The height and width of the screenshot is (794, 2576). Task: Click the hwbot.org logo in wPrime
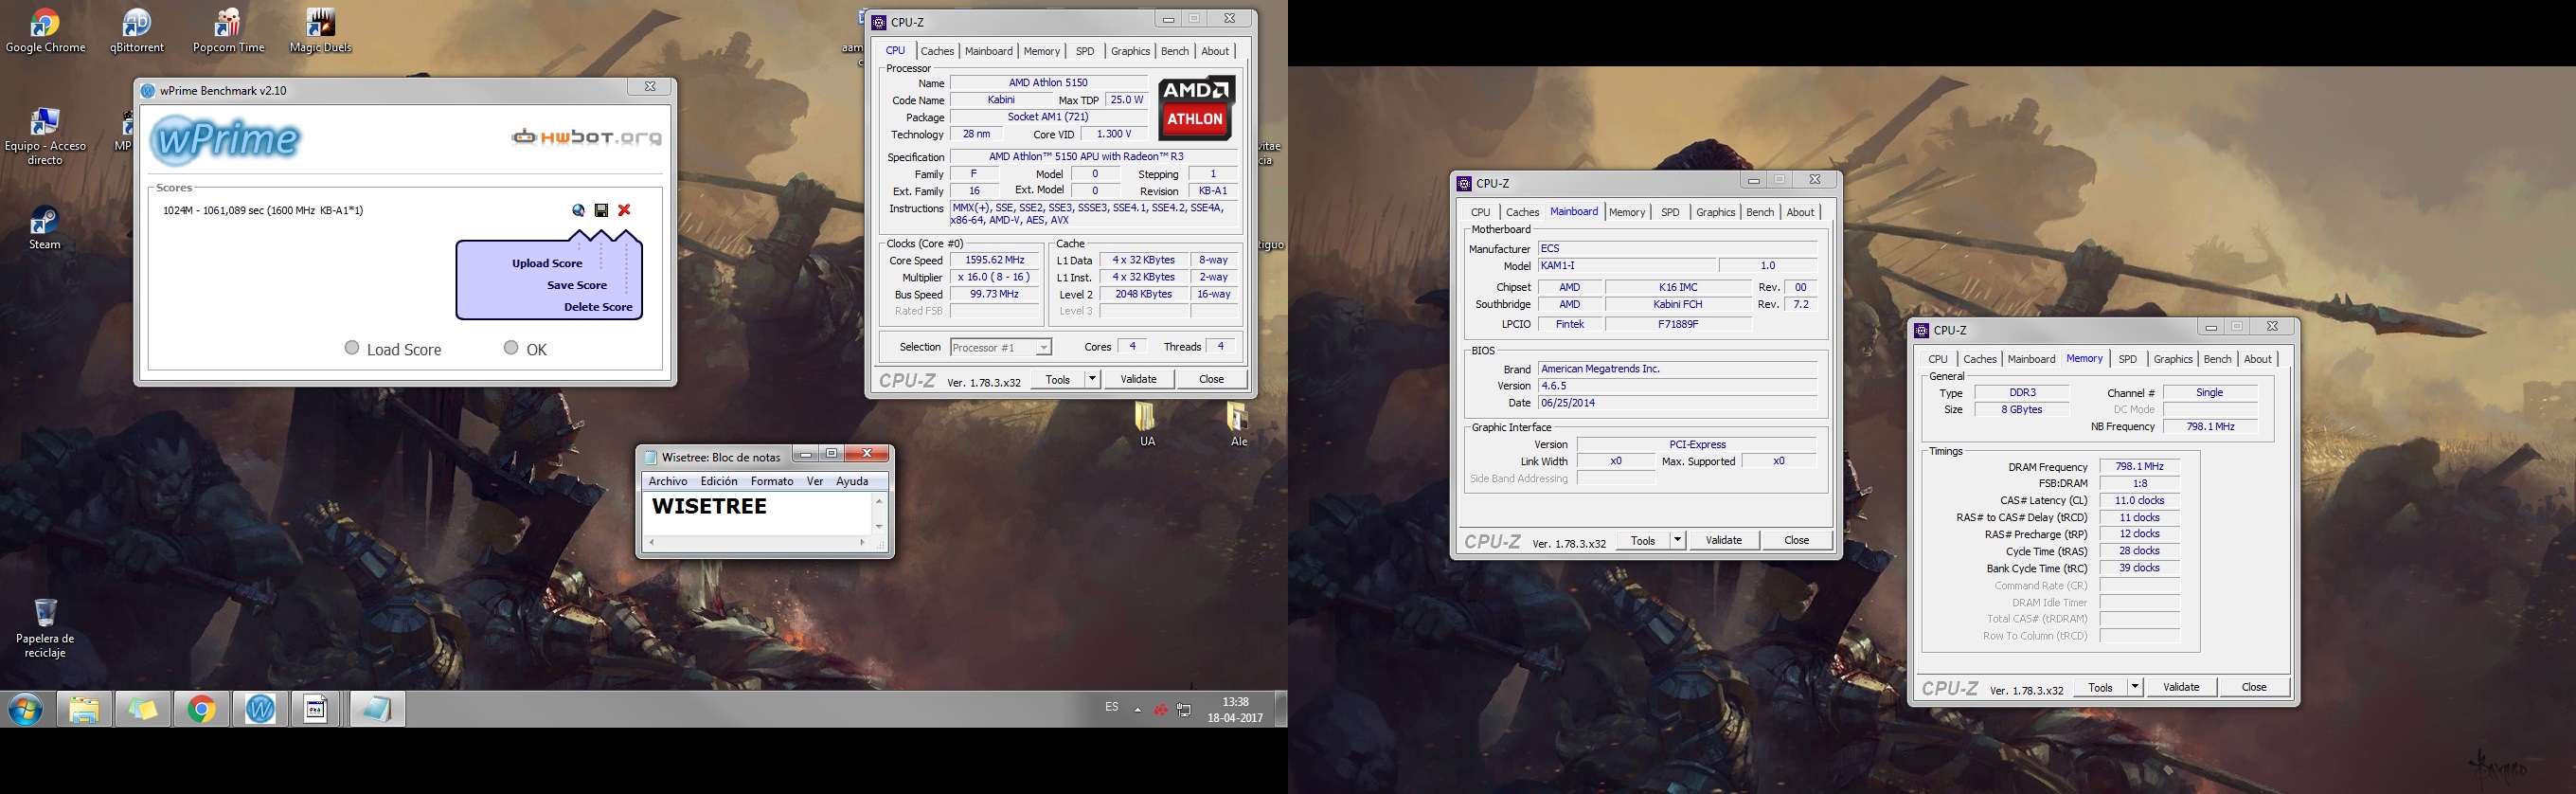[586, 137]
